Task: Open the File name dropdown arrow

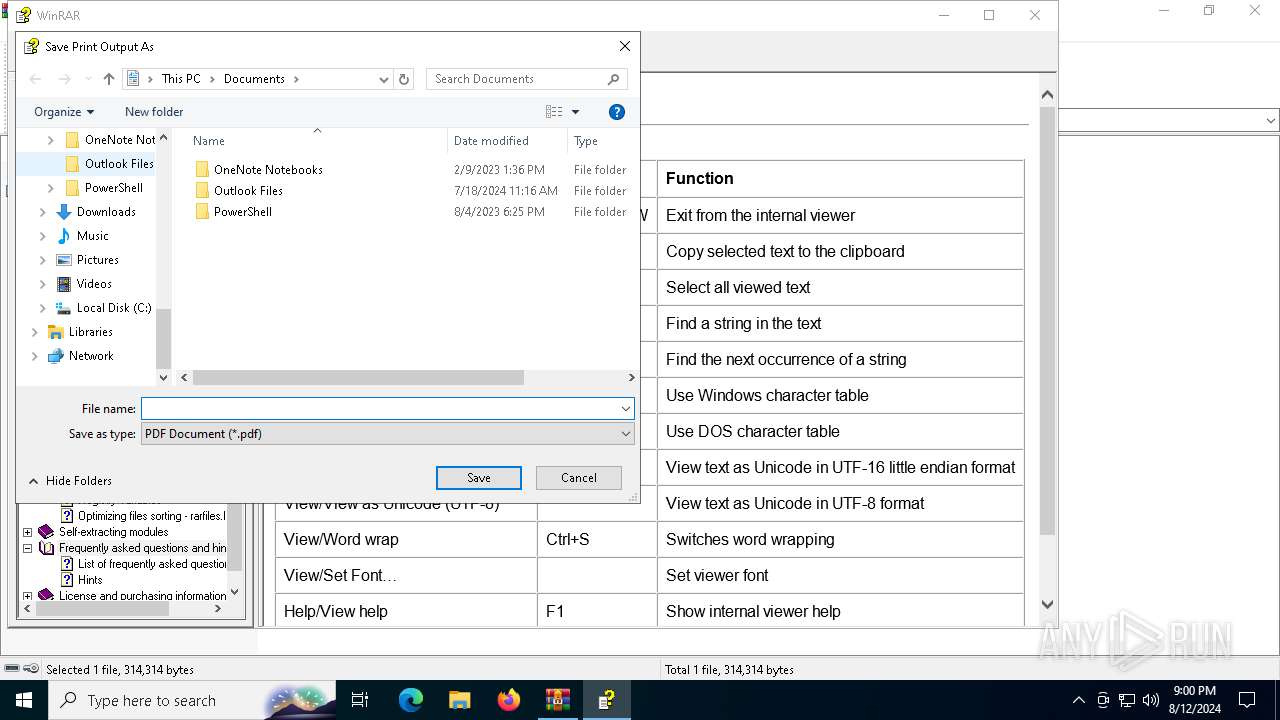Action: click(626, 408)
